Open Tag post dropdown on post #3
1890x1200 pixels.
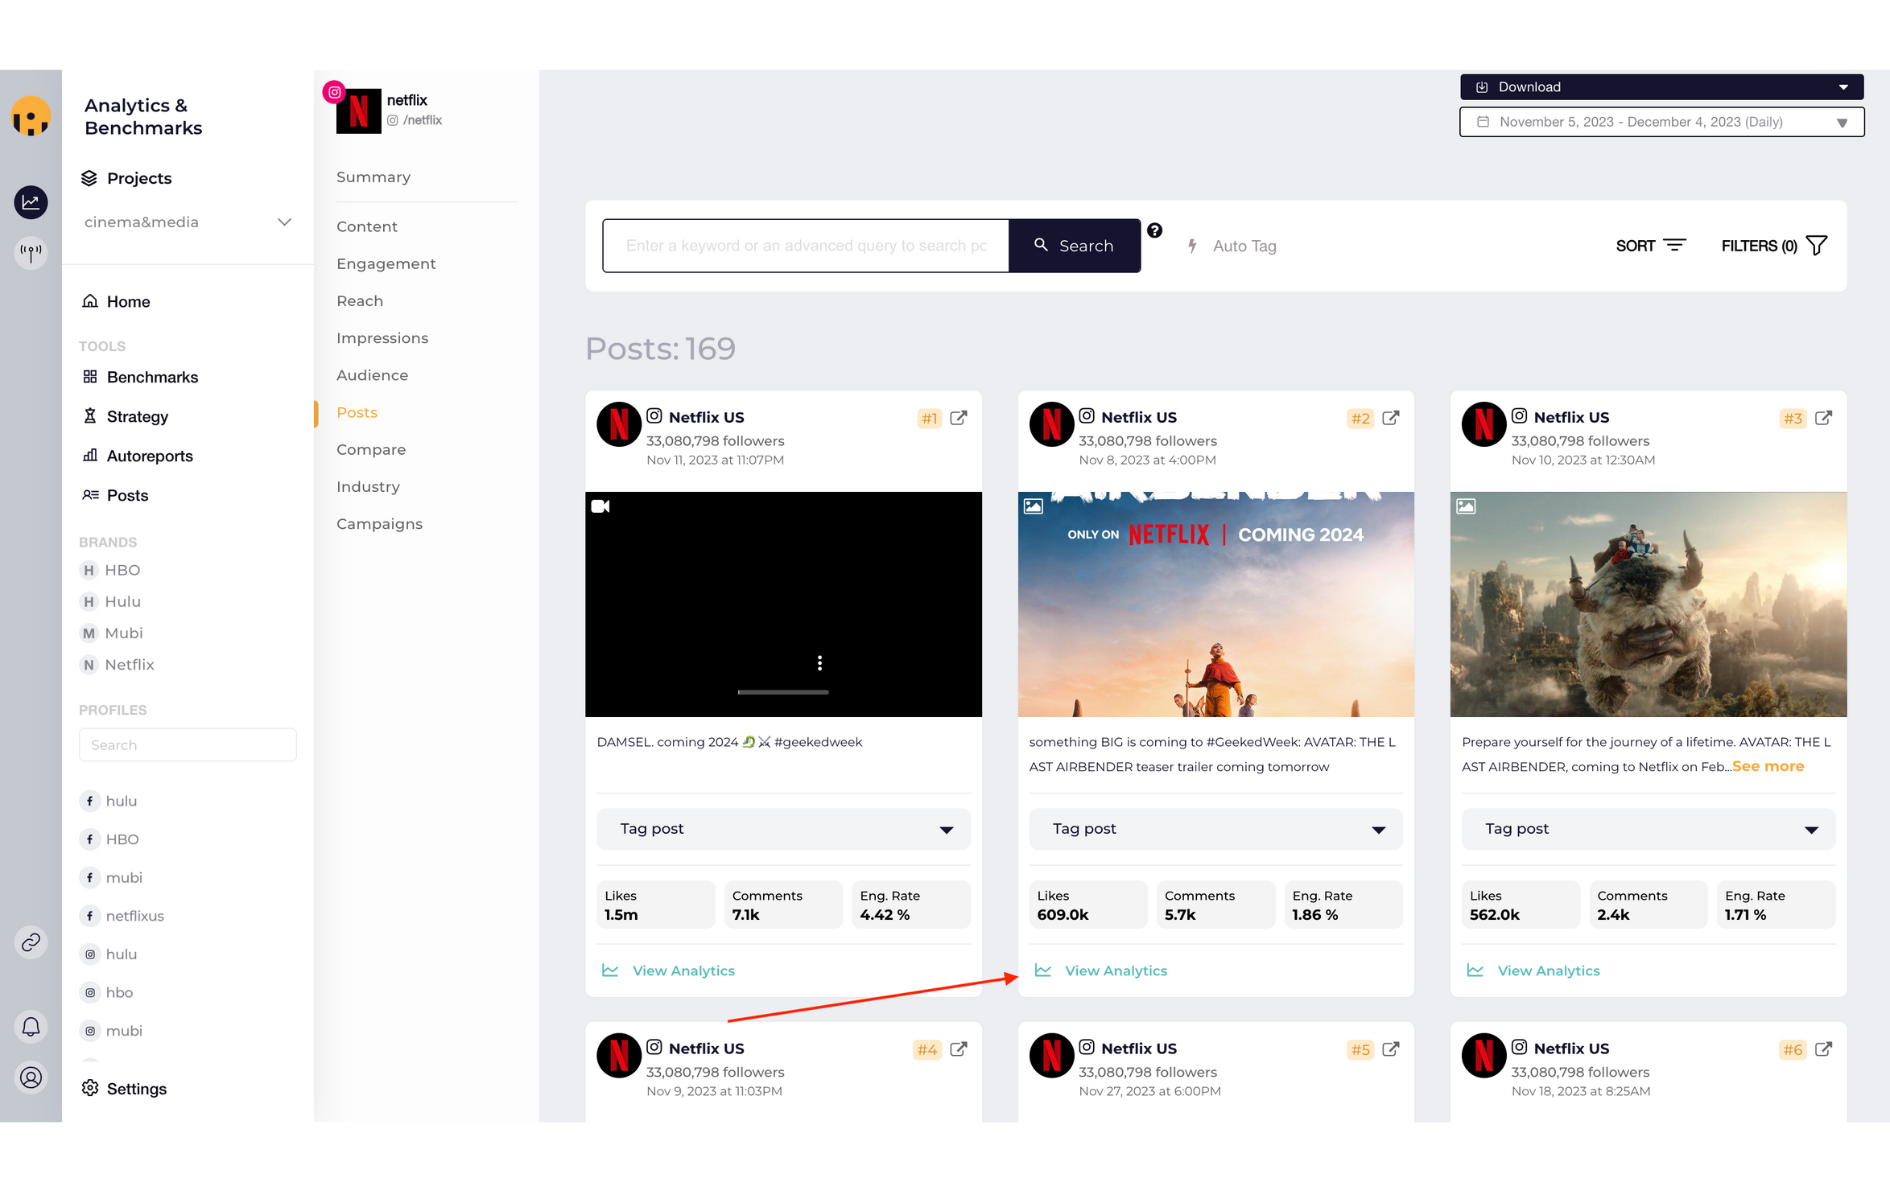[1649, 829]
